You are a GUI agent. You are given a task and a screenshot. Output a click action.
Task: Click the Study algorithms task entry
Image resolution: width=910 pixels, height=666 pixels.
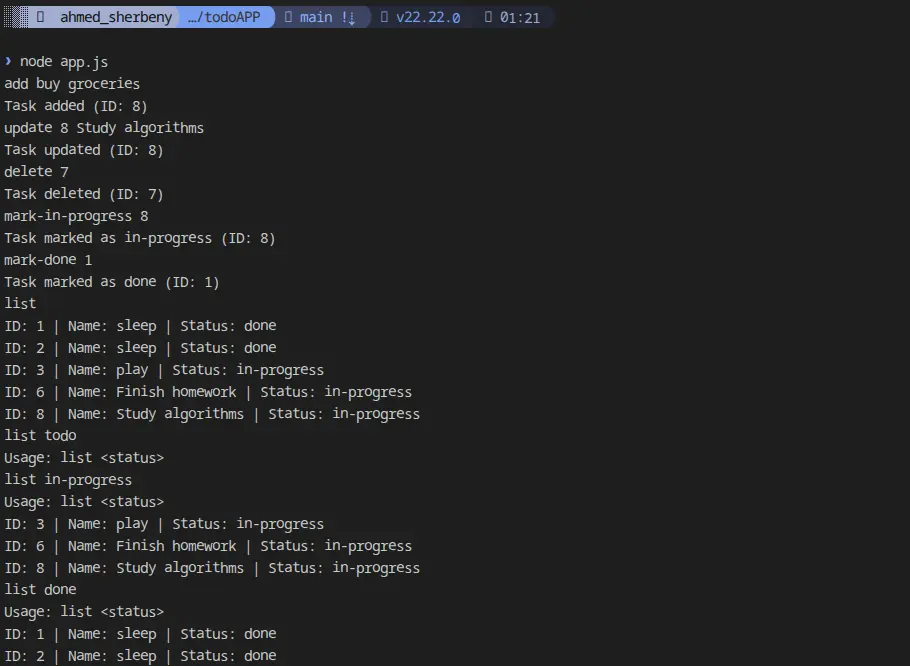click(212, 413)
